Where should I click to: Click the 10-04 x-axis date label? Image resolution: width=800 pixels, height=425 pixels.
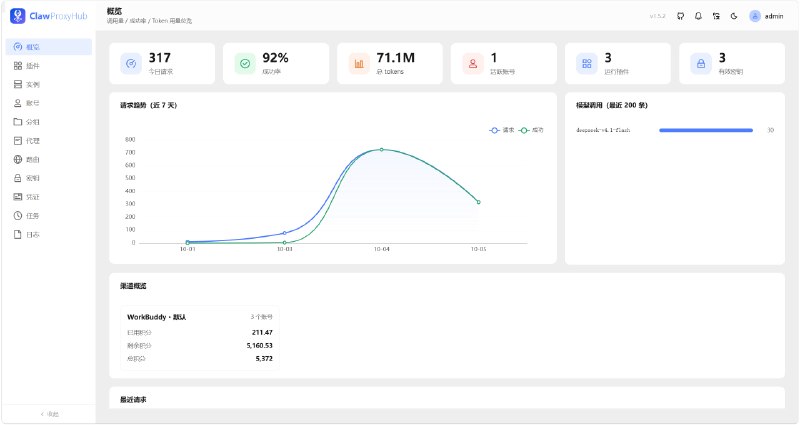(382, 249)
